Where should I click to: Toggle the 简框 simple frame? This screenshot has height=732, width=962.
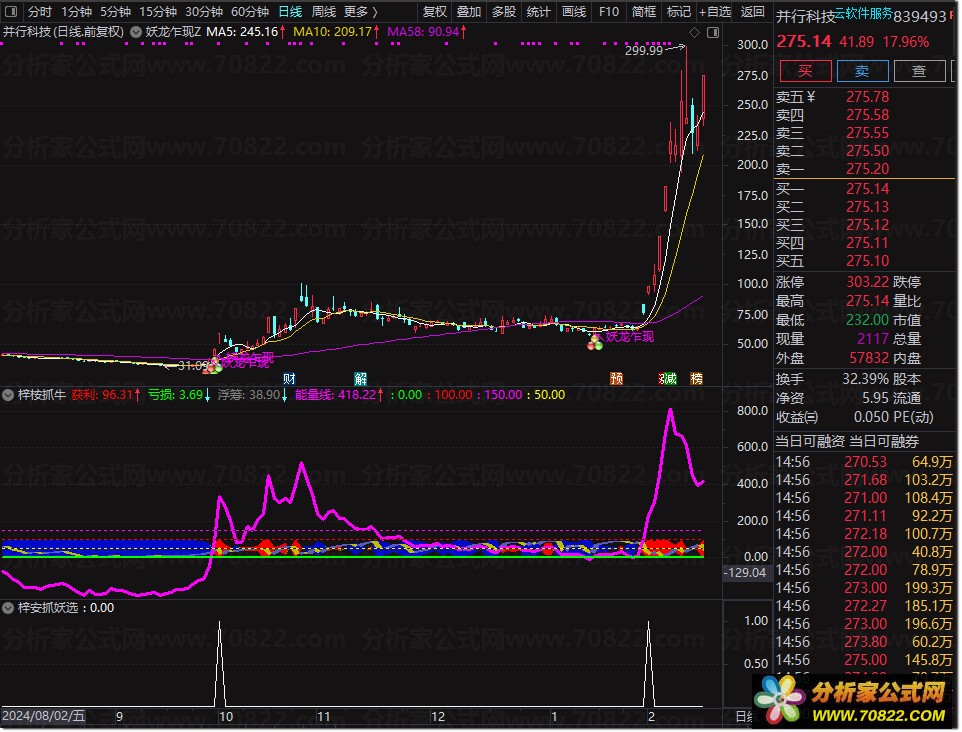[644, 11]
